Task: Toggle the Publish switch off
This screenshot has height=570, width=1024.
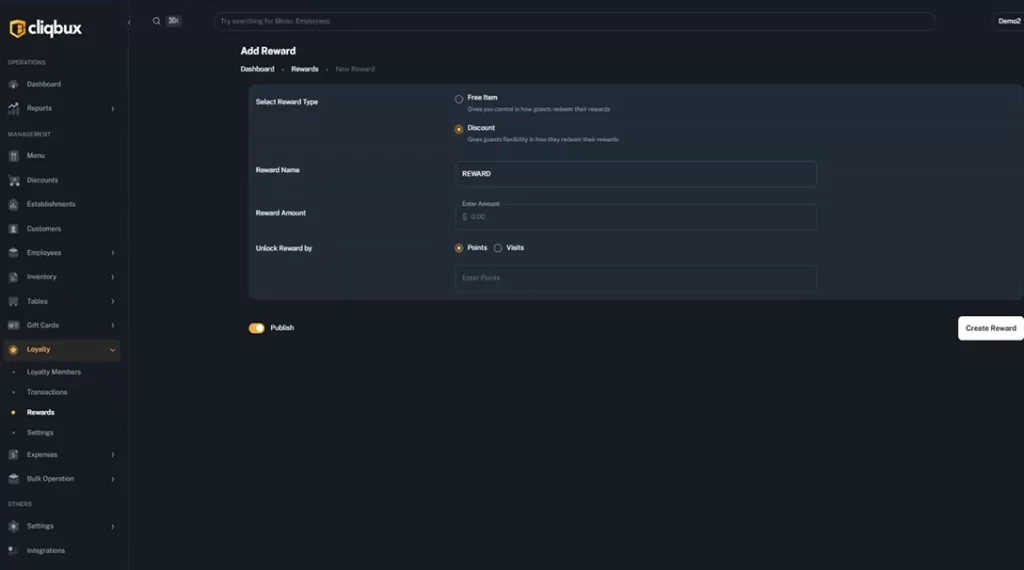Action: coord(257,328)
